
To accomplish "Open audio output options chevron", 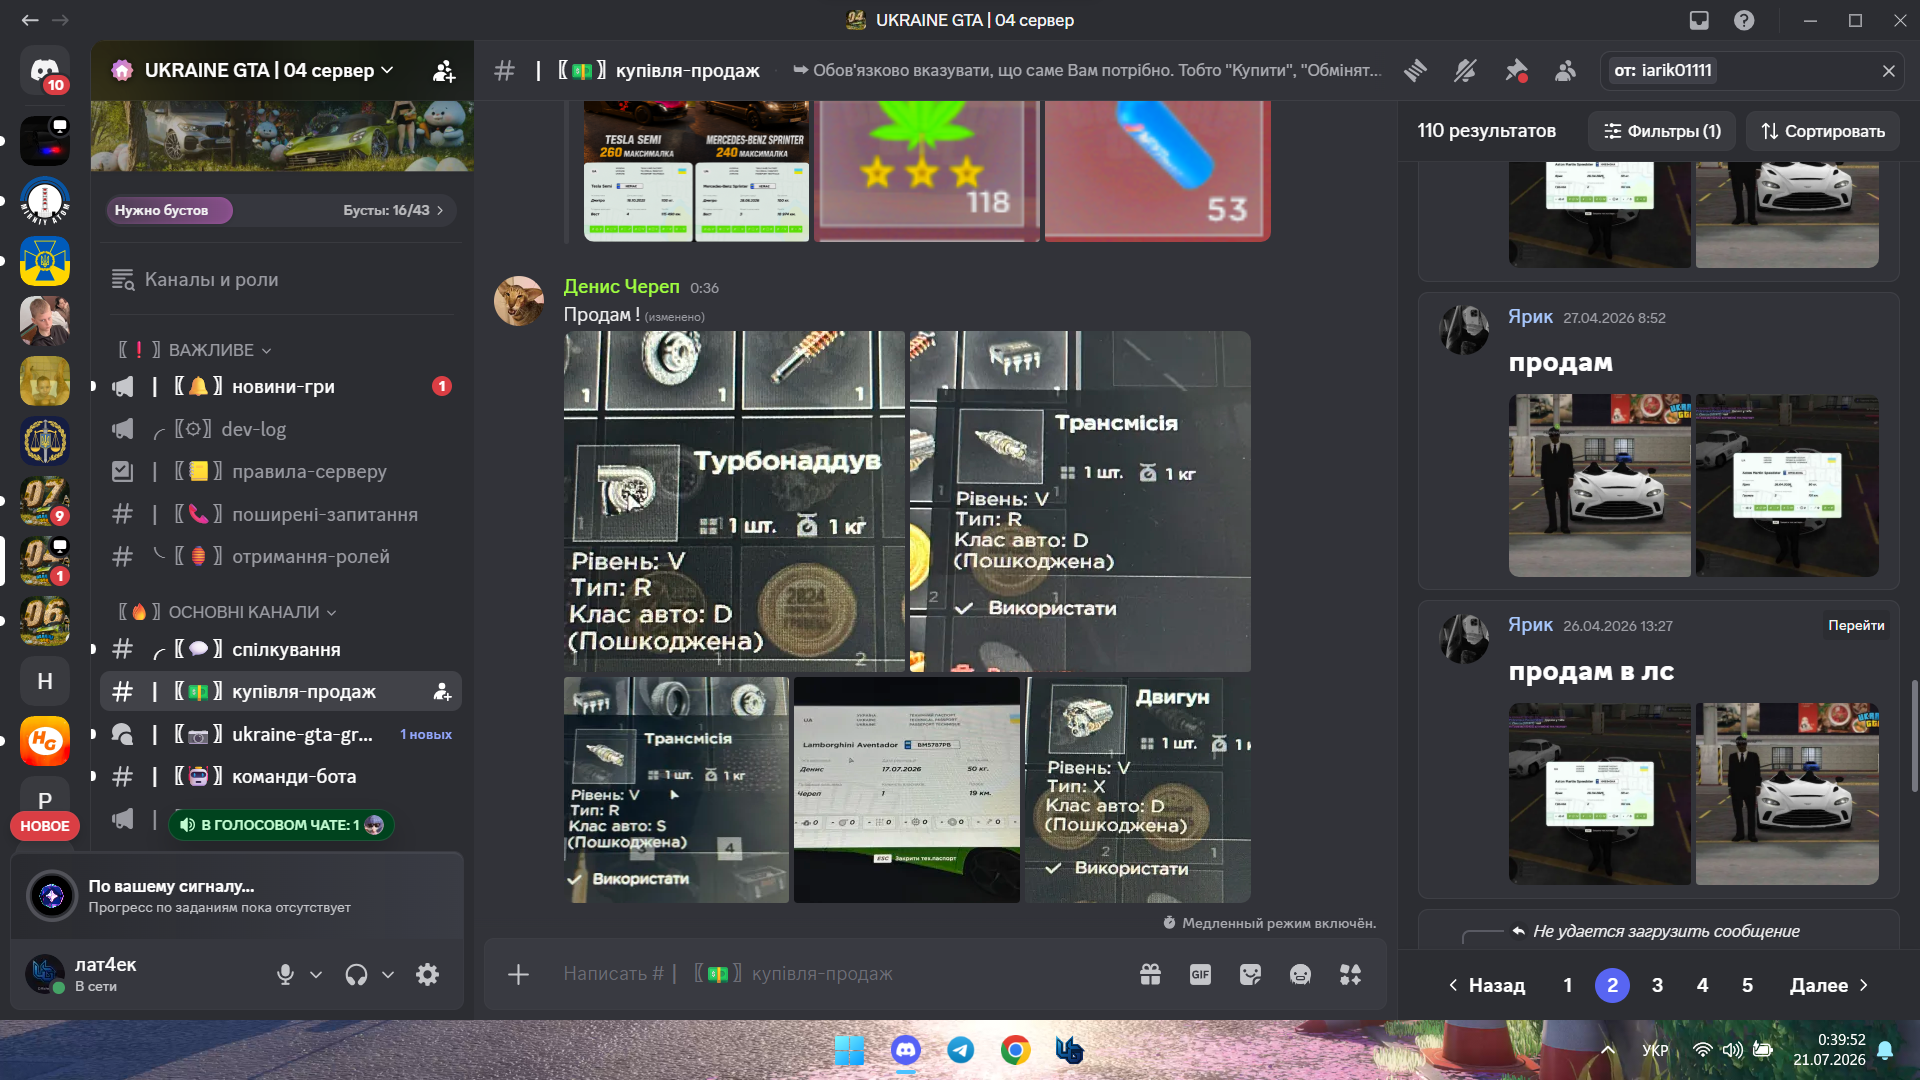I will pos(388,975).
